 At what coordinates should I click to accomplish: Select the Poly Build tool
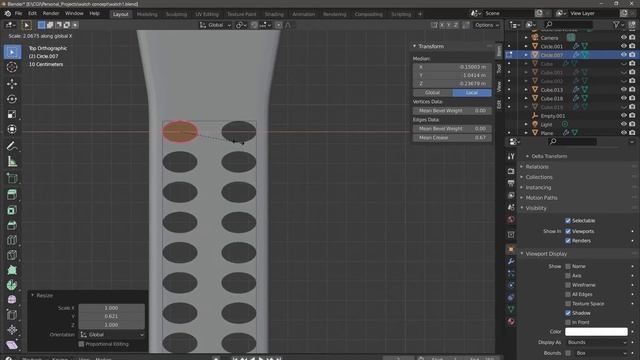click(12, 270)
